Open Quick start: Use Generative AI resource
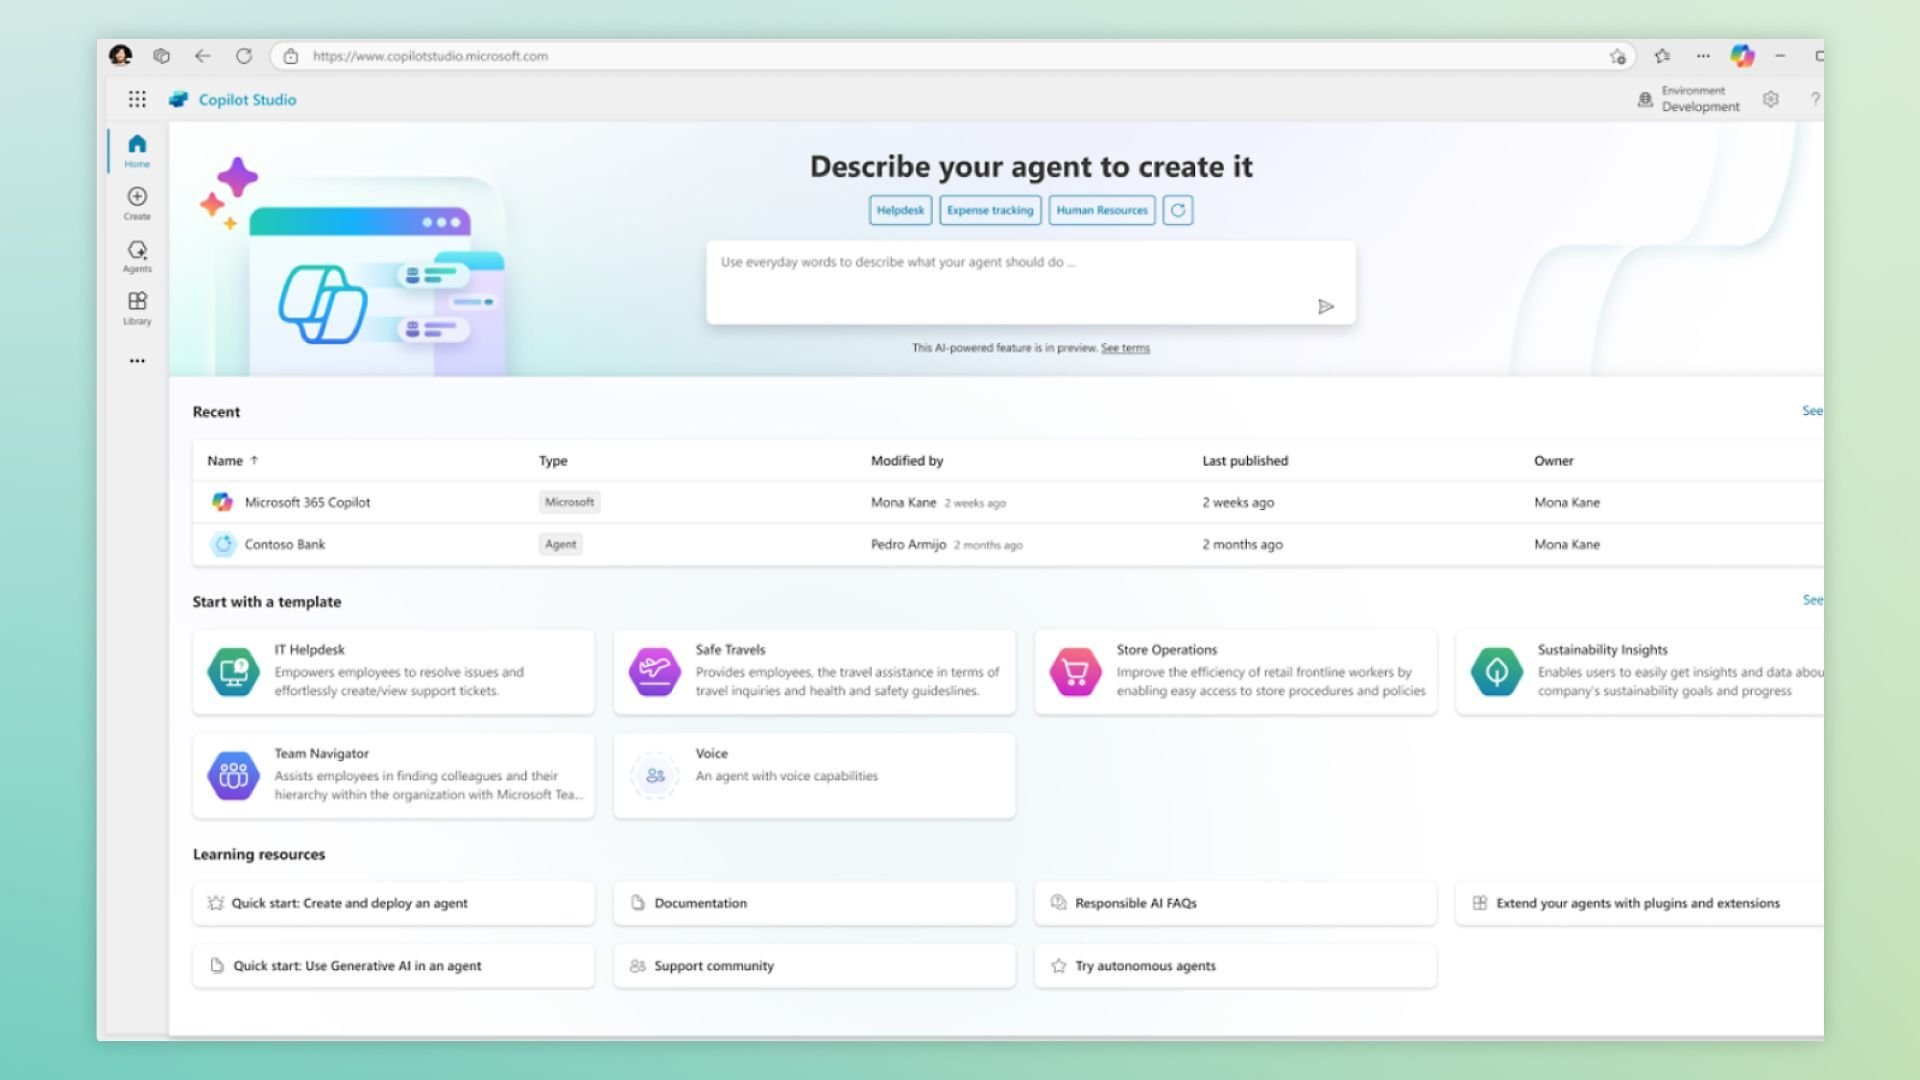 click(394, 966)
